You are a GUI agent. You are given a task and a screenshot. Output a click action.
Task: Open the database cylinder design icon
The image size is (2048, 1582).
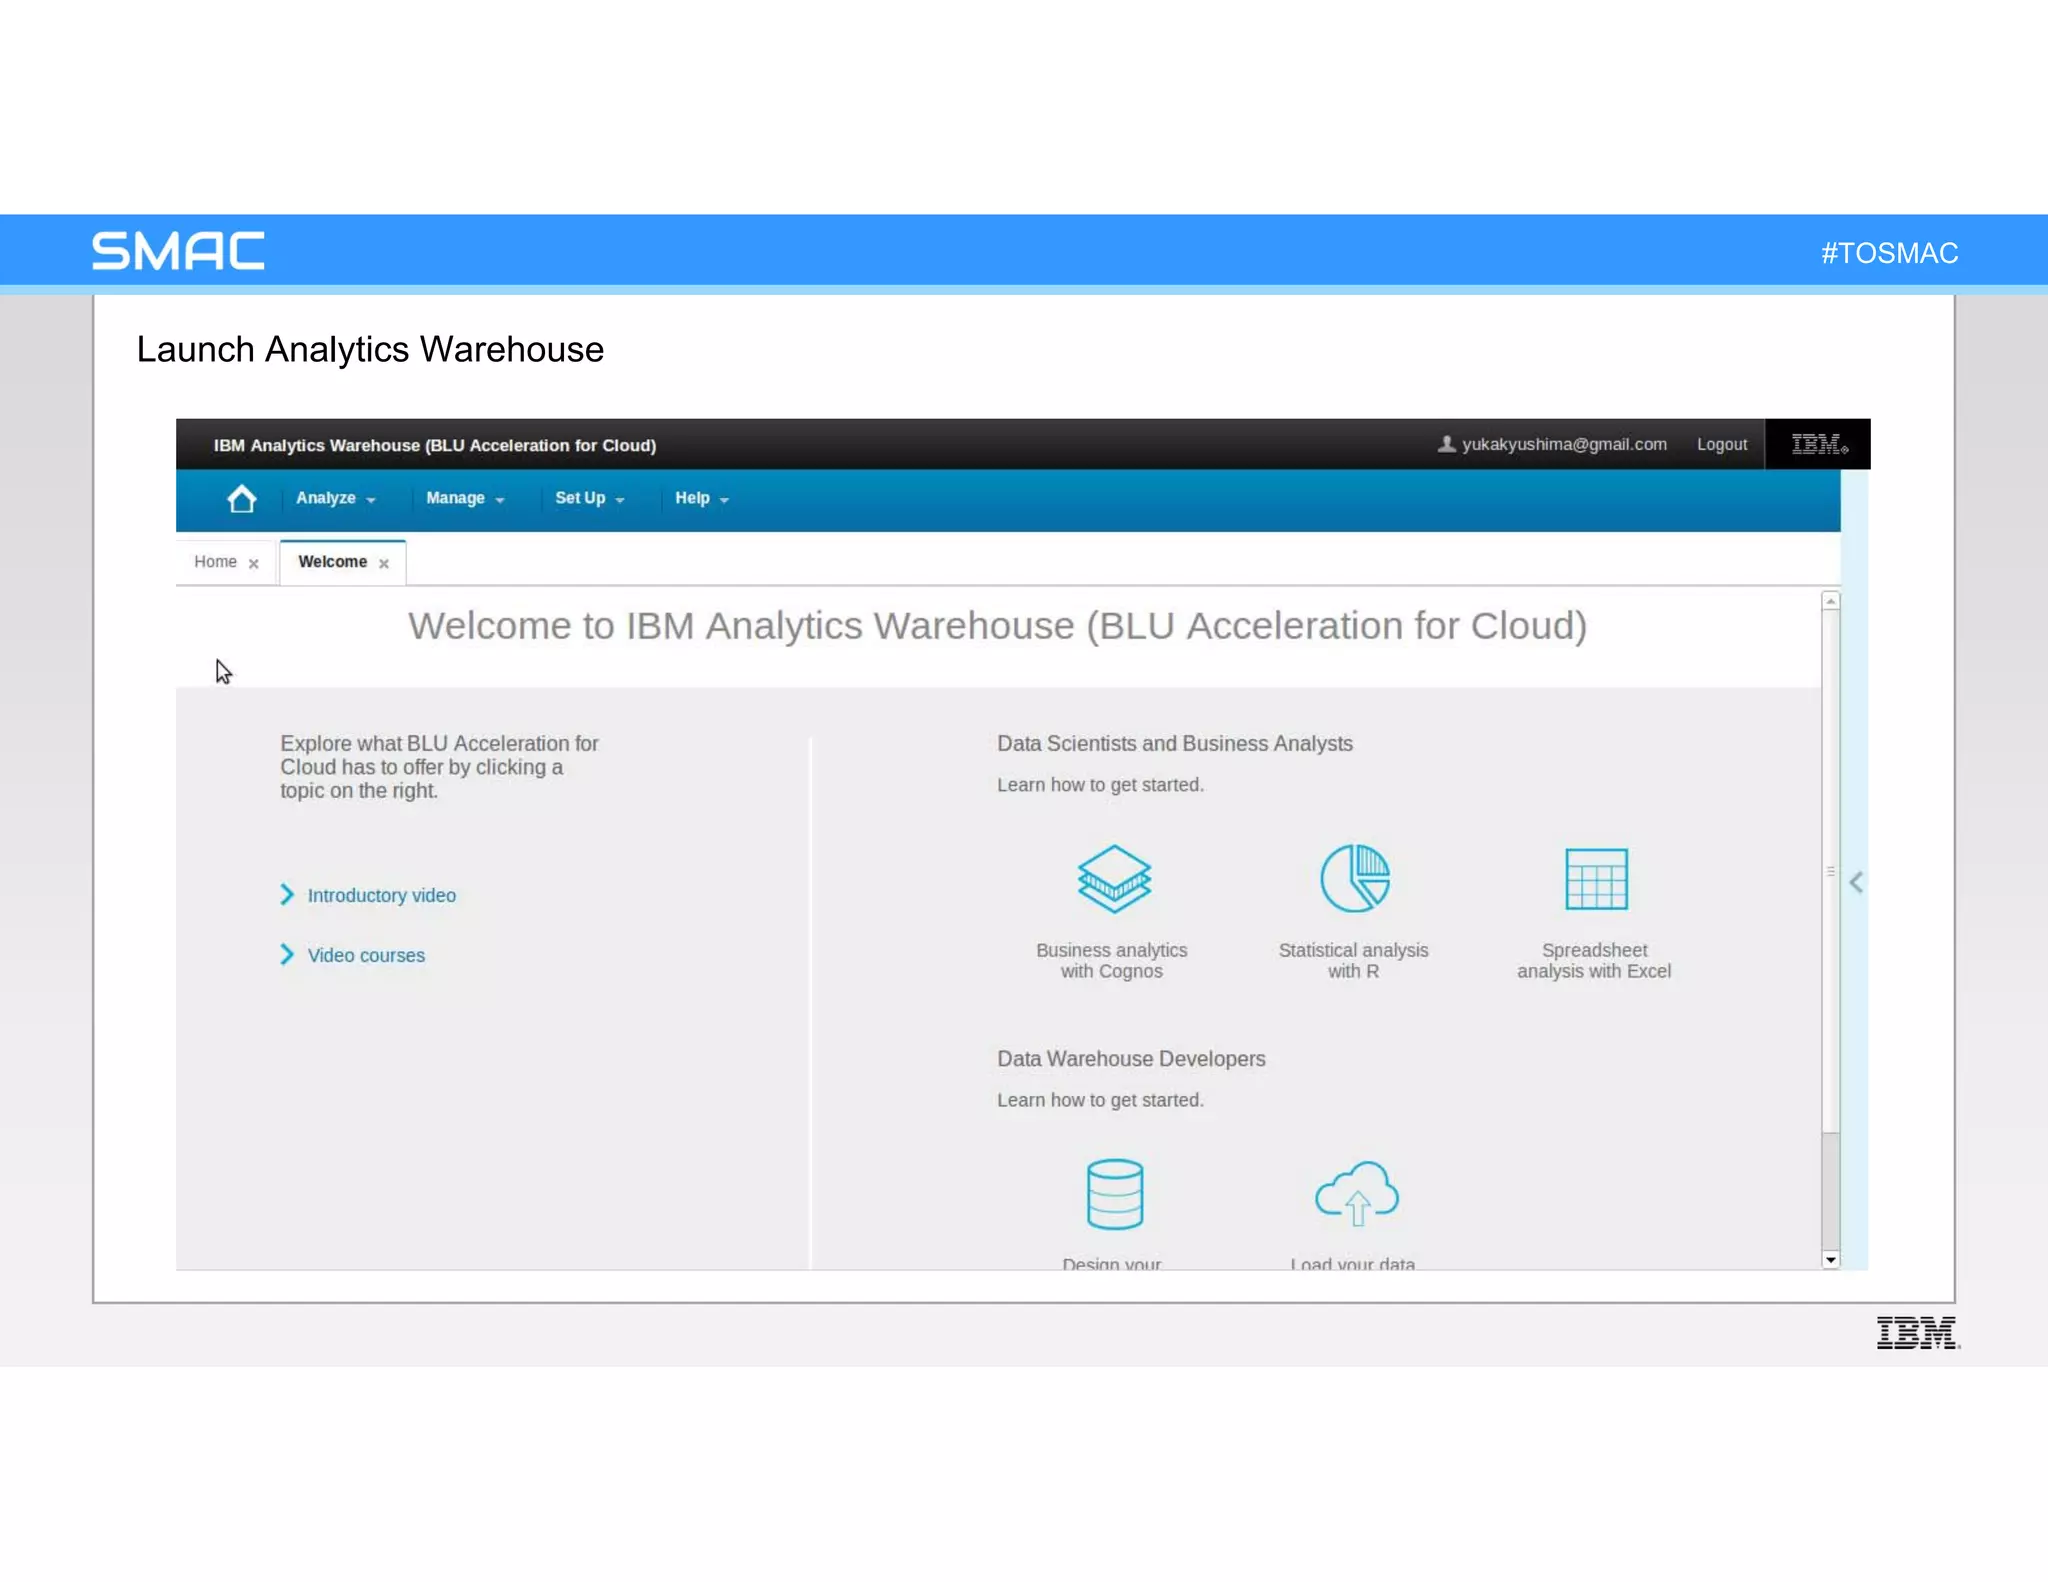tap(1115, 1194)
